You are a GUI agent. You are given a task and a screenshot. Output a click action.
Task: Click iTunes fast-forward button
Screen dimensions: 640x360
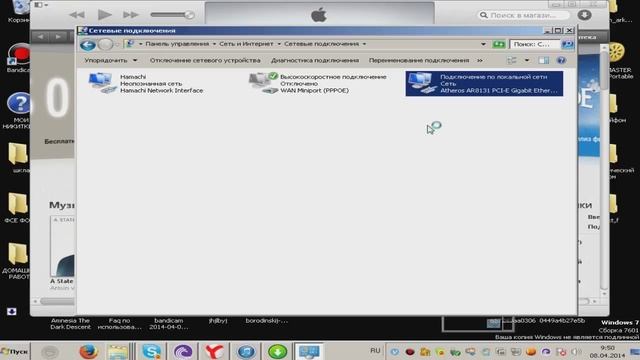[131, 15]
